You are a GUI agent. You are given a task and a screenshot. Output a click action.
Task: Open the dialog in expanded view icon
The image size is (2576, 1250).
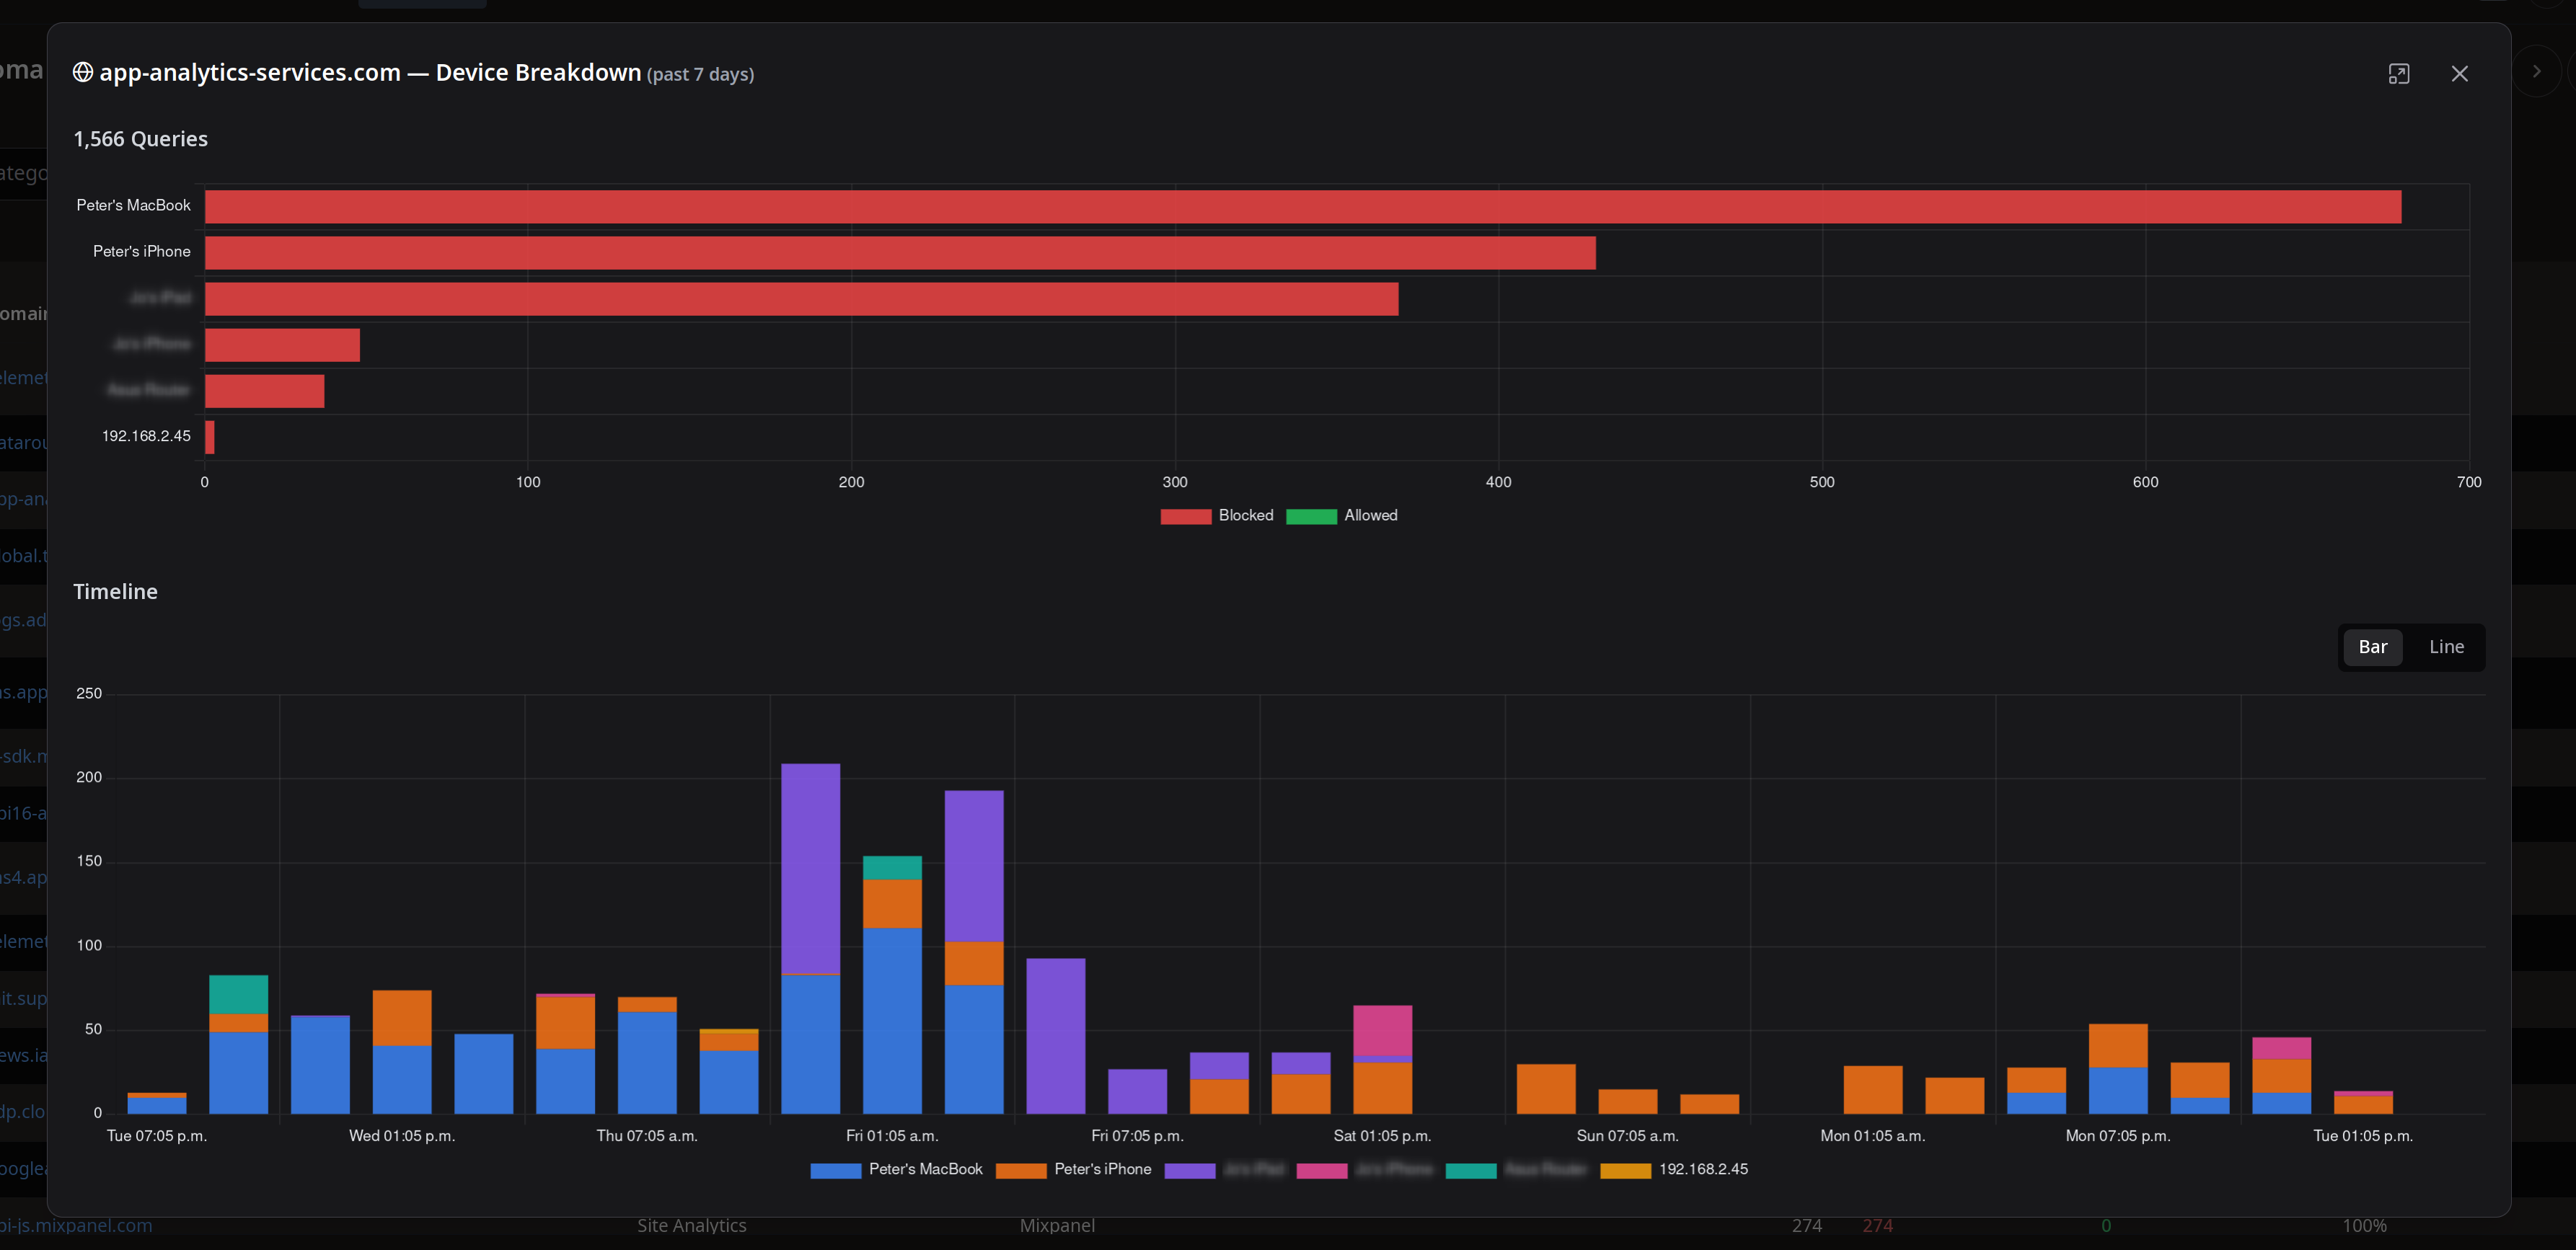[2398, 74]
